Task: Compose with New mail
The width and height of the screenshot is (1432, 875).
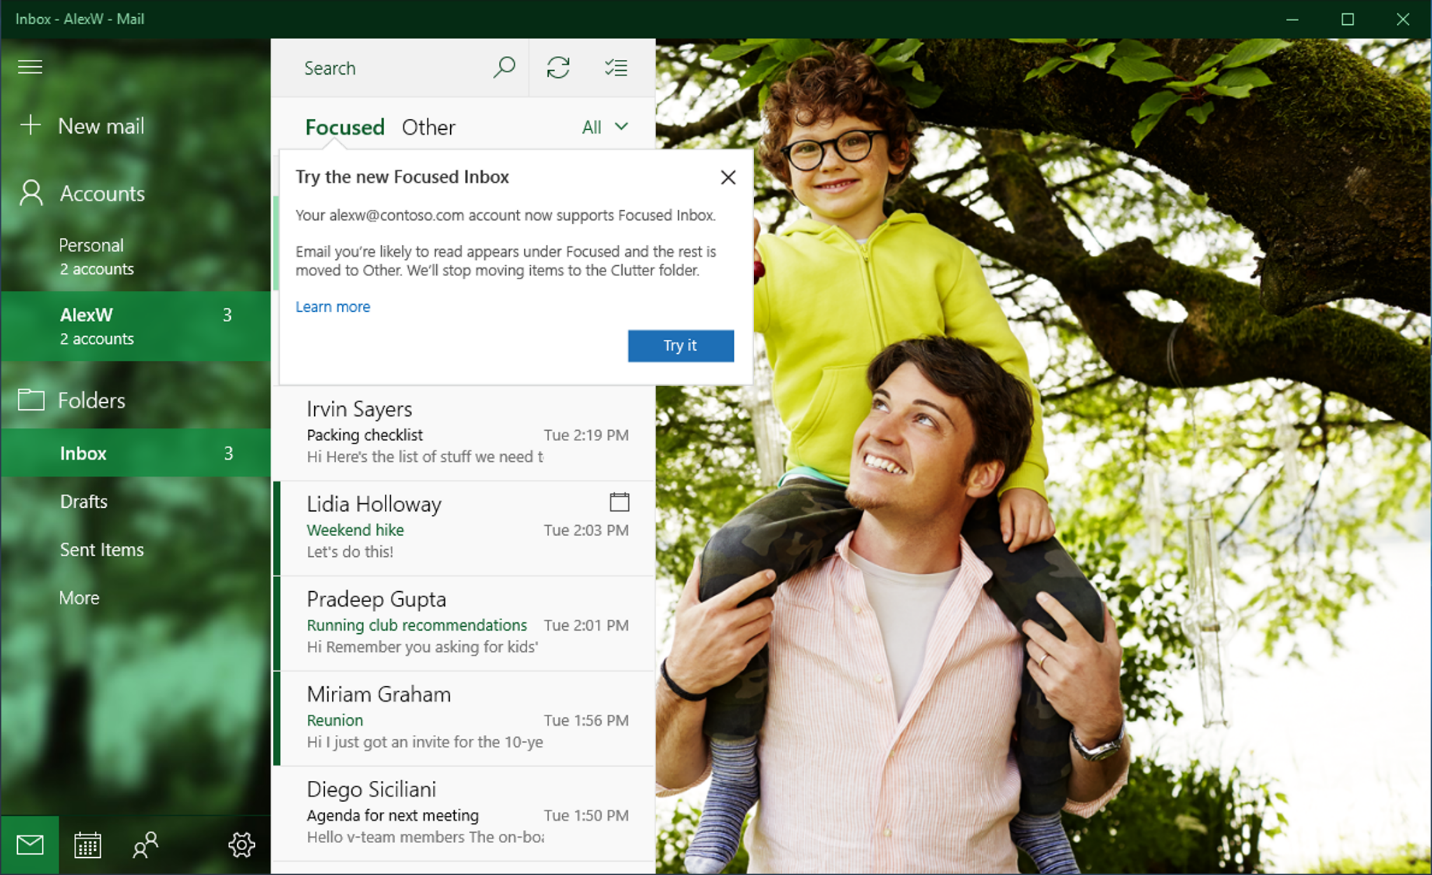Action: pos(100,126)
